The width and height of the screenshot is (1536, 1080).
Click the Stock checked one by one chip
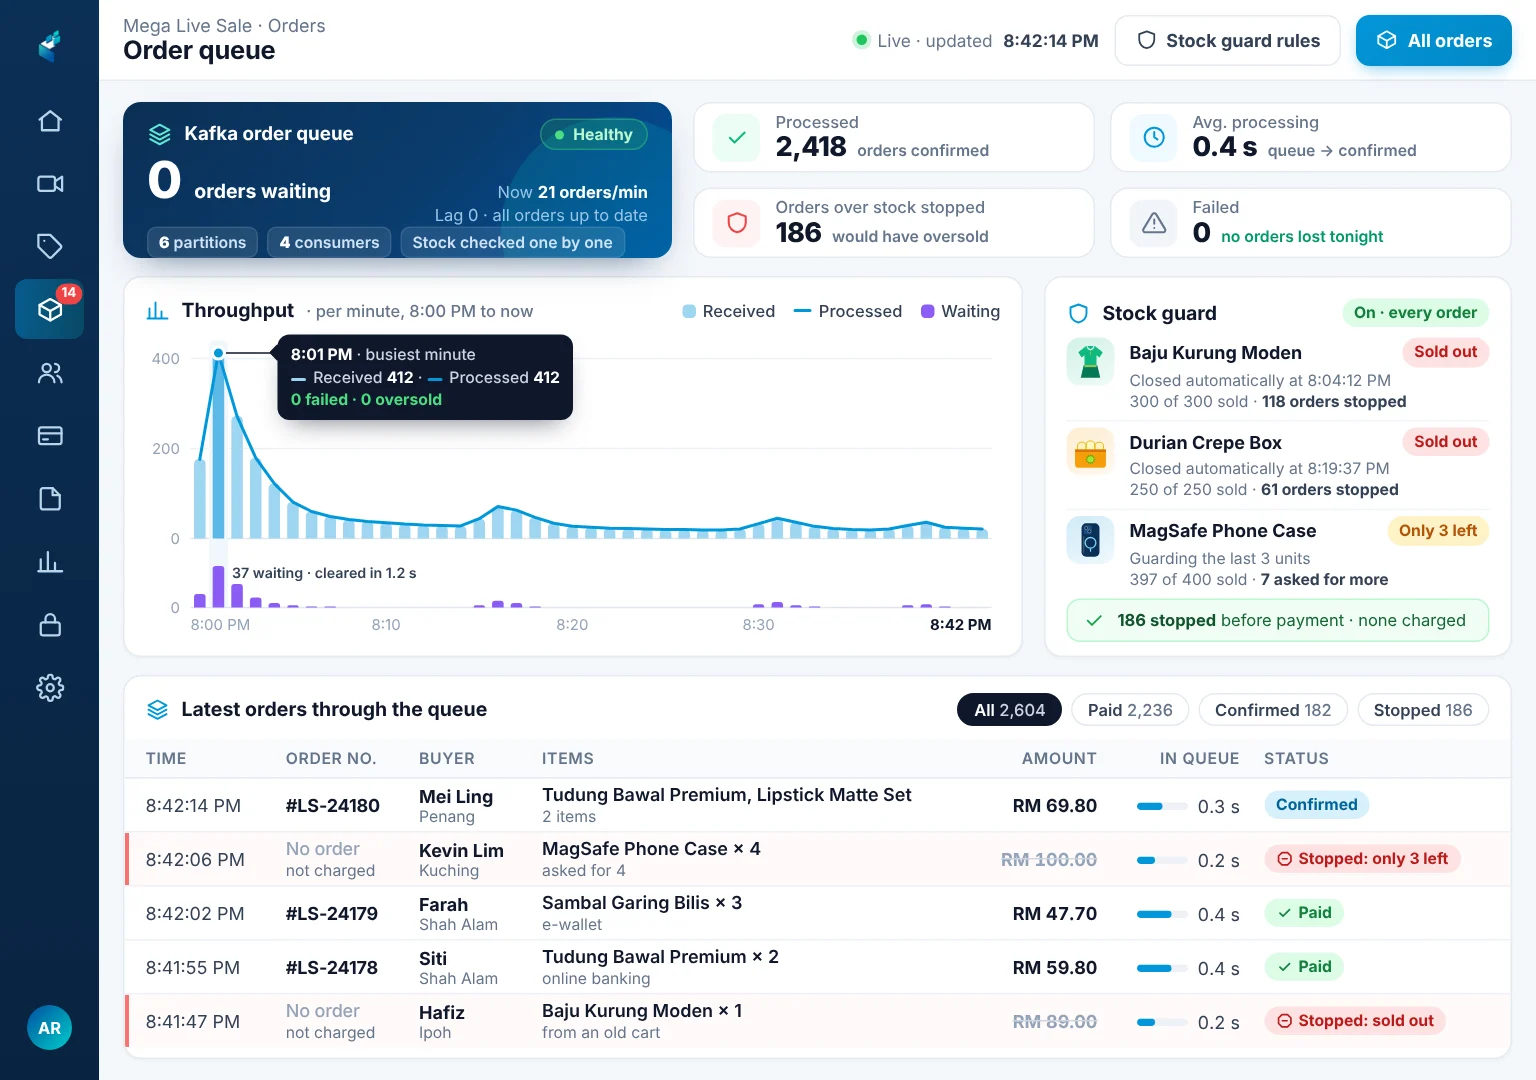pos(512,242)
